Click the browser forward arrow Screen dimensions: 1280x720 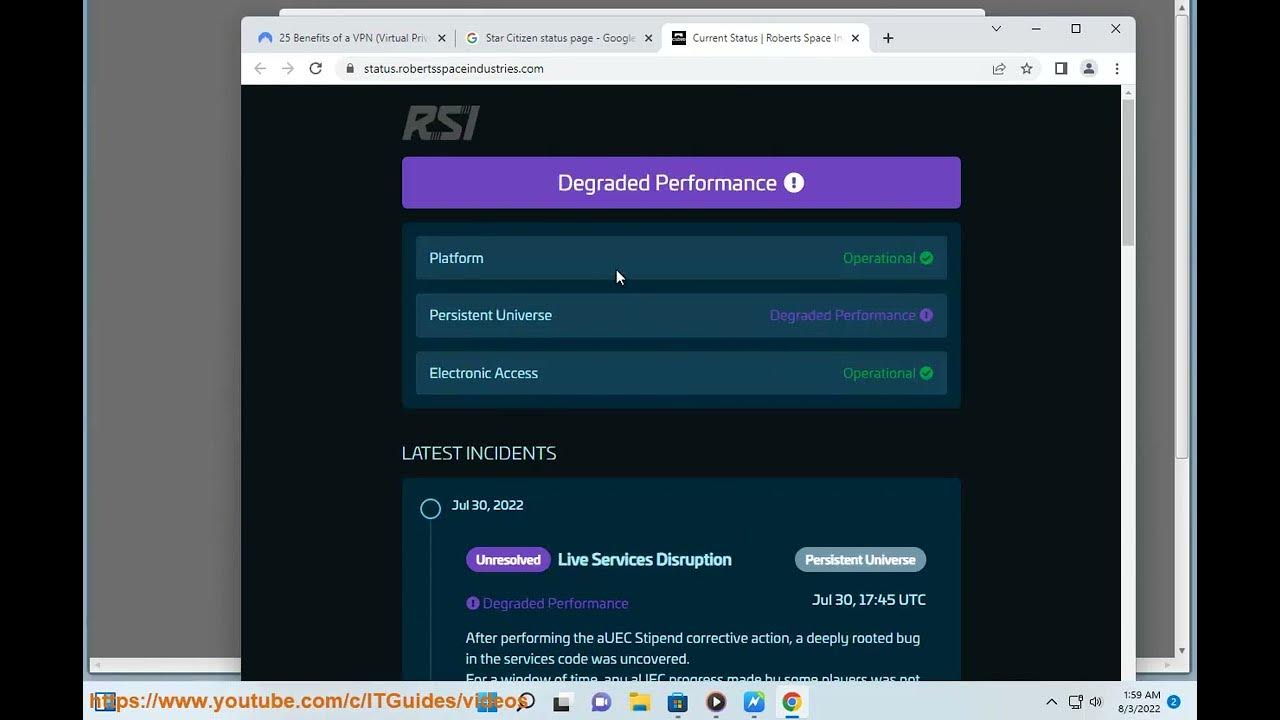[x=288, y=68]
